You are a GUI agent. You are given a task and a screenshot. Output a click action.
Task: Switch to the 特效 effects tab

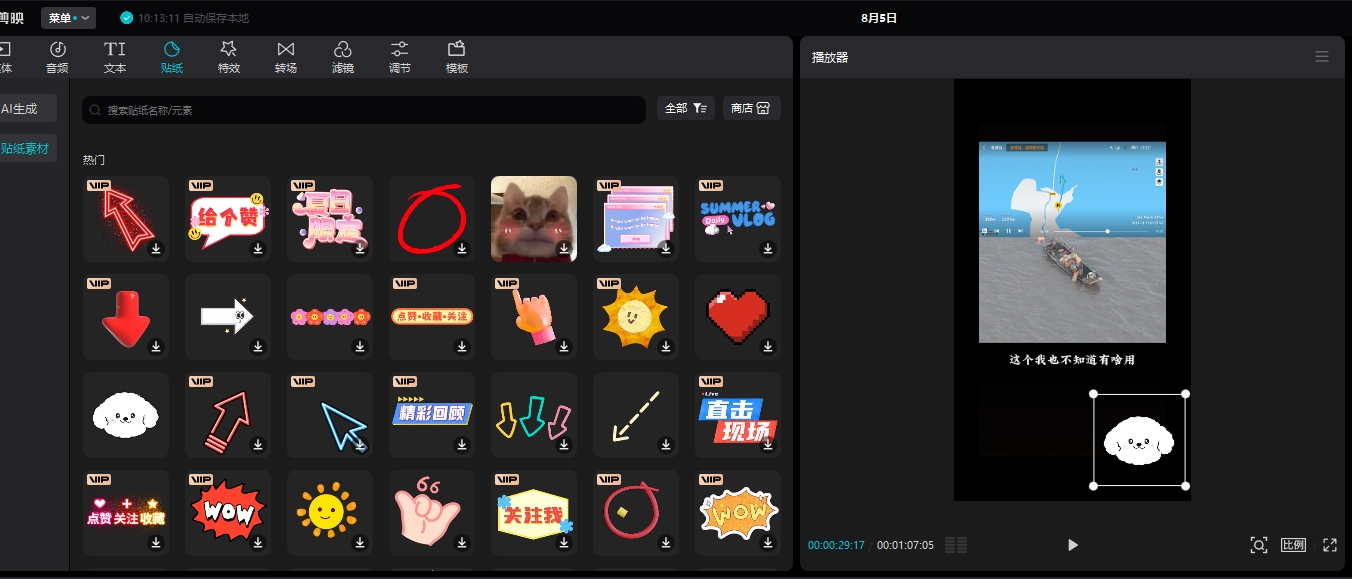coord(229,57)
